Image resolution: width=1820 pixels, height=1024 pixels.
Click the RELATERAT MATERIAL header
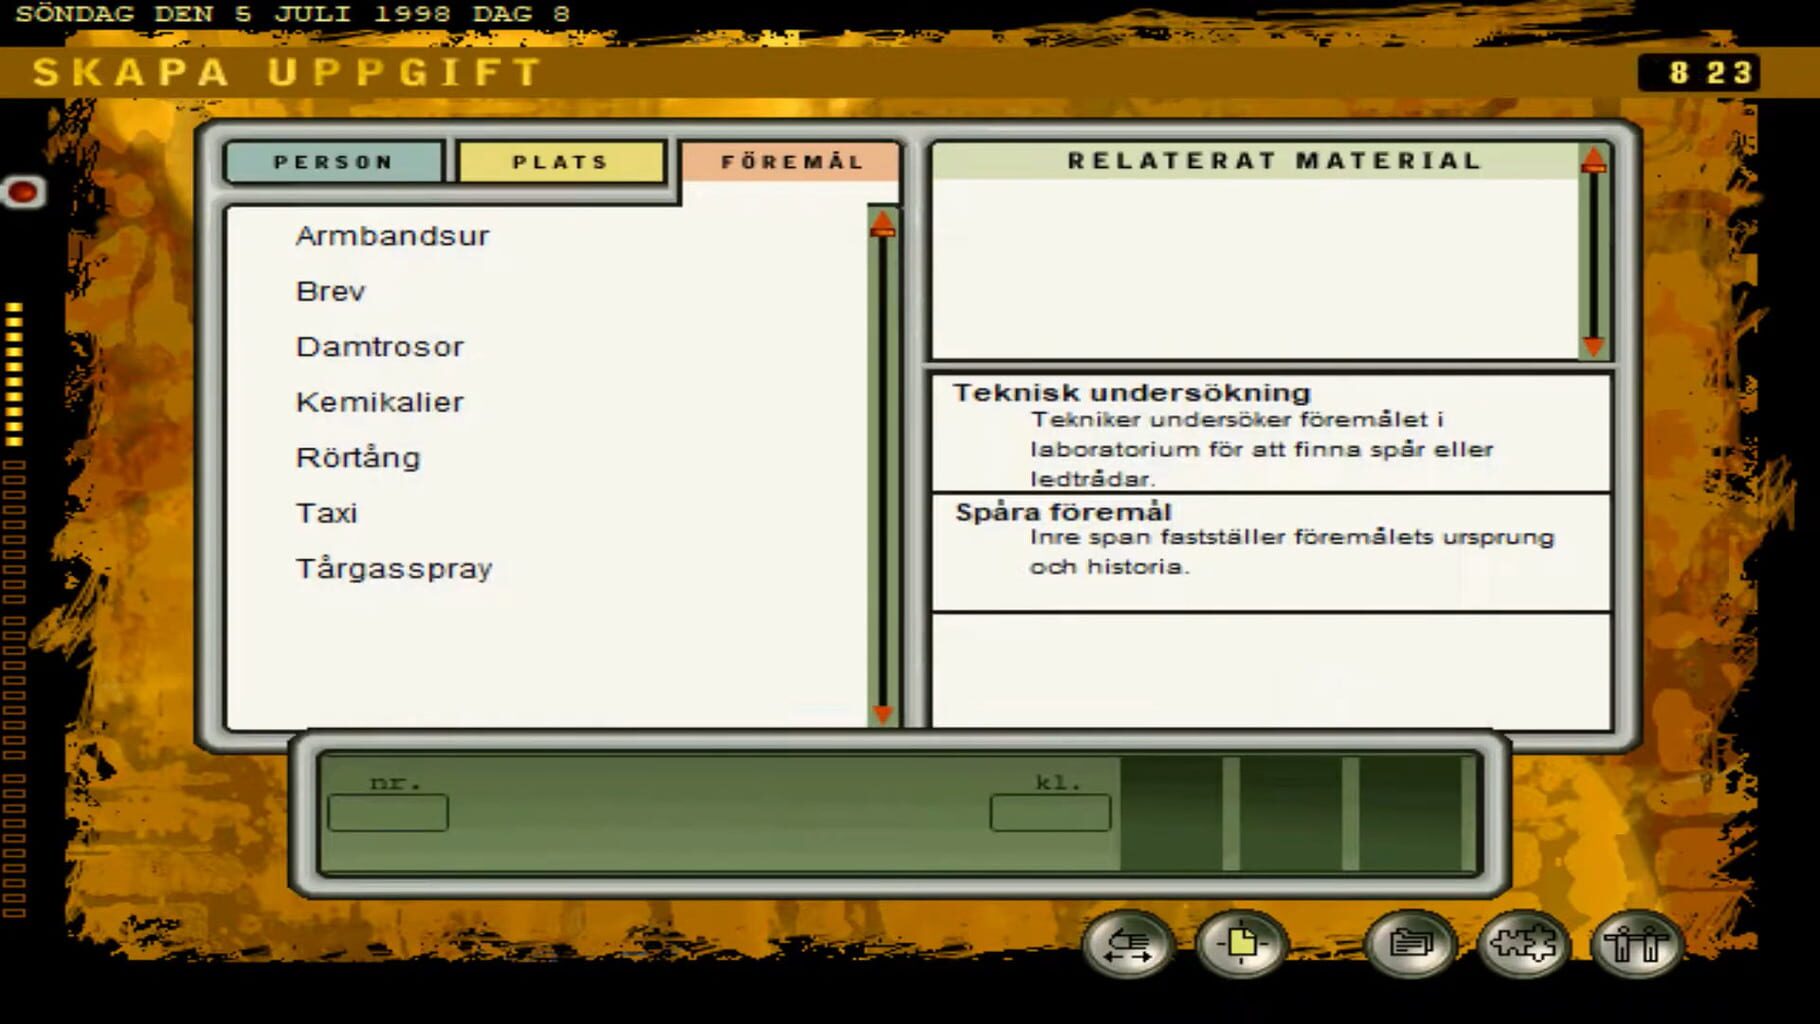[1274, 161]
